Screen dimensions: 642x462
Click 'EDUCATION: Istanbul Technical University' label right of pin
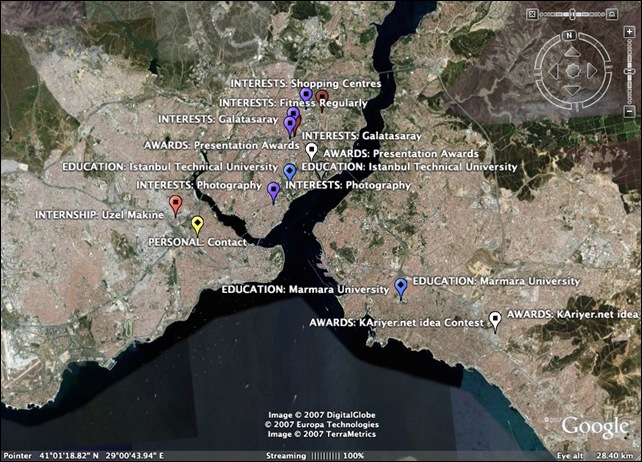409,167
